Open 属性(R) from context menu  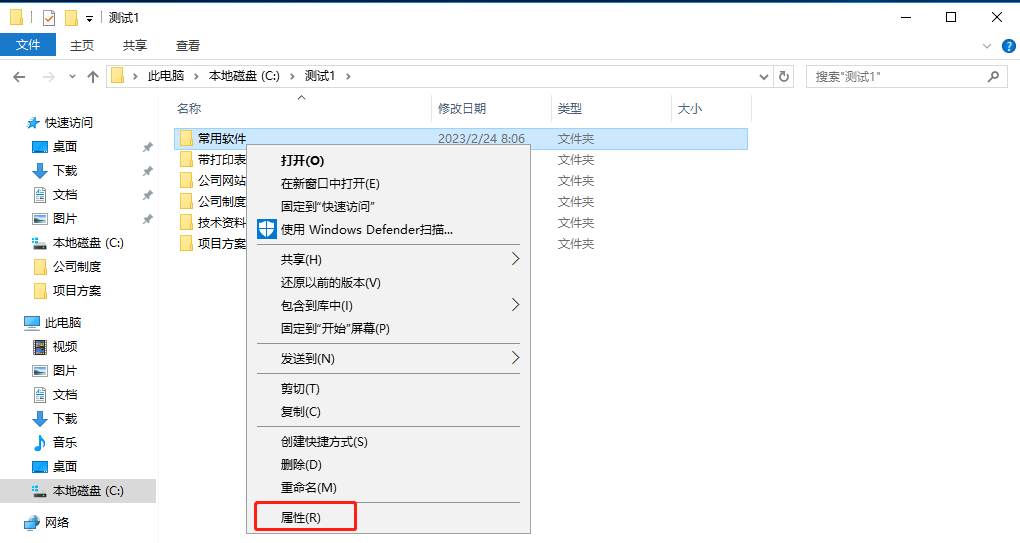click(x=389, y=518)
